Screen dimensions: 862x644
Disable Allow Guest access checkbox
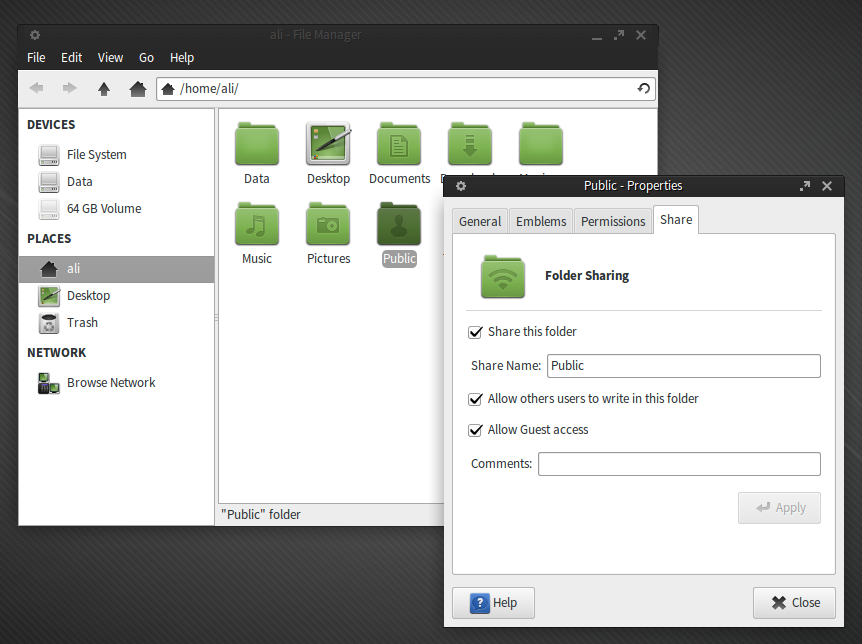click(x=476, y=430)
